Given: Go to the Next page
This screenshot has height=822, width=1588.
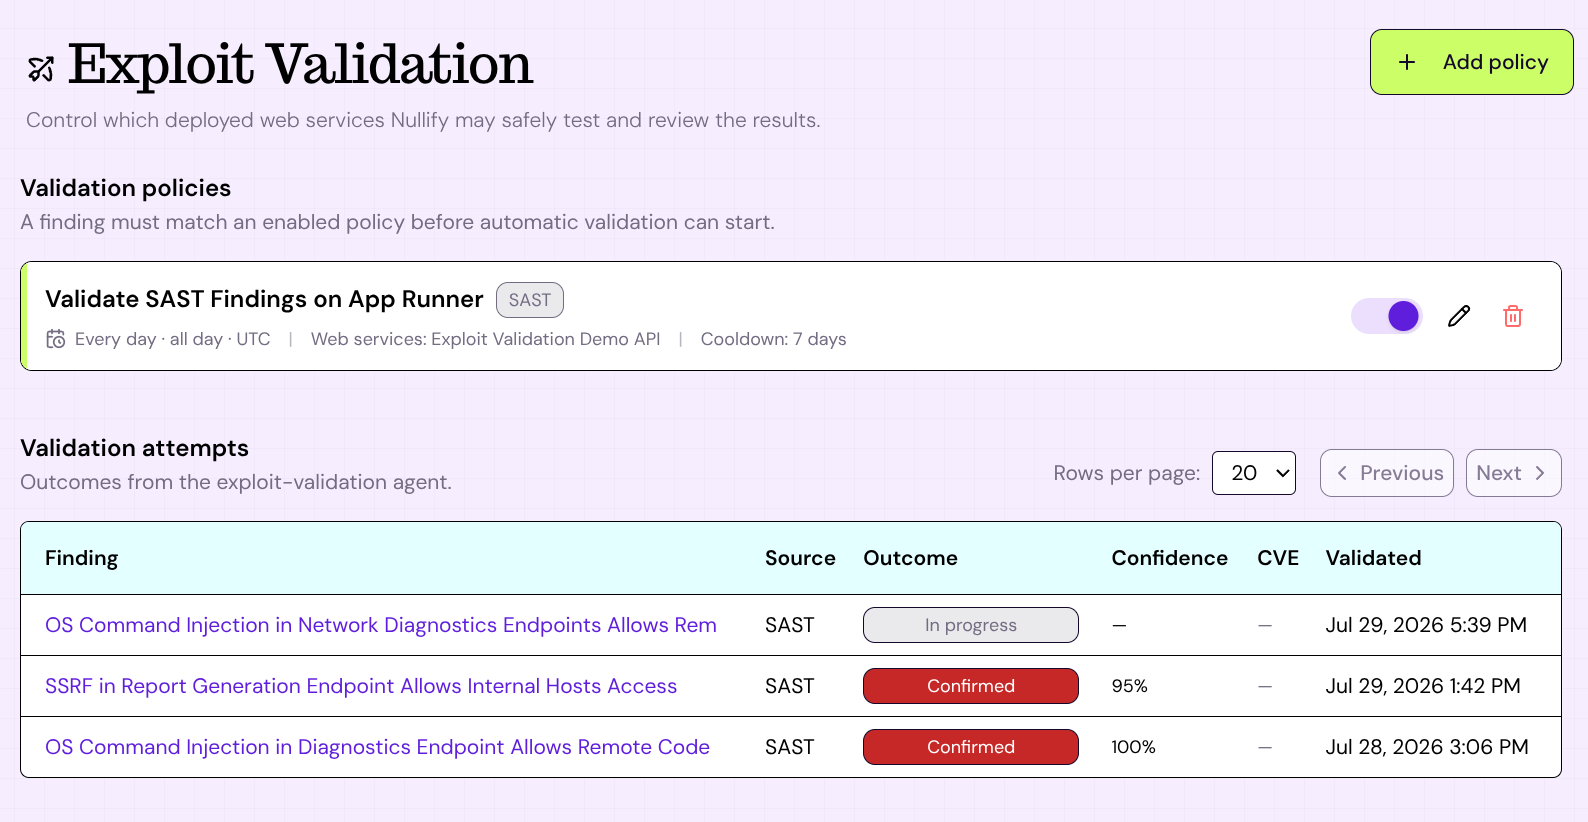Looking at the screenshot, I should pos(1514,473).
